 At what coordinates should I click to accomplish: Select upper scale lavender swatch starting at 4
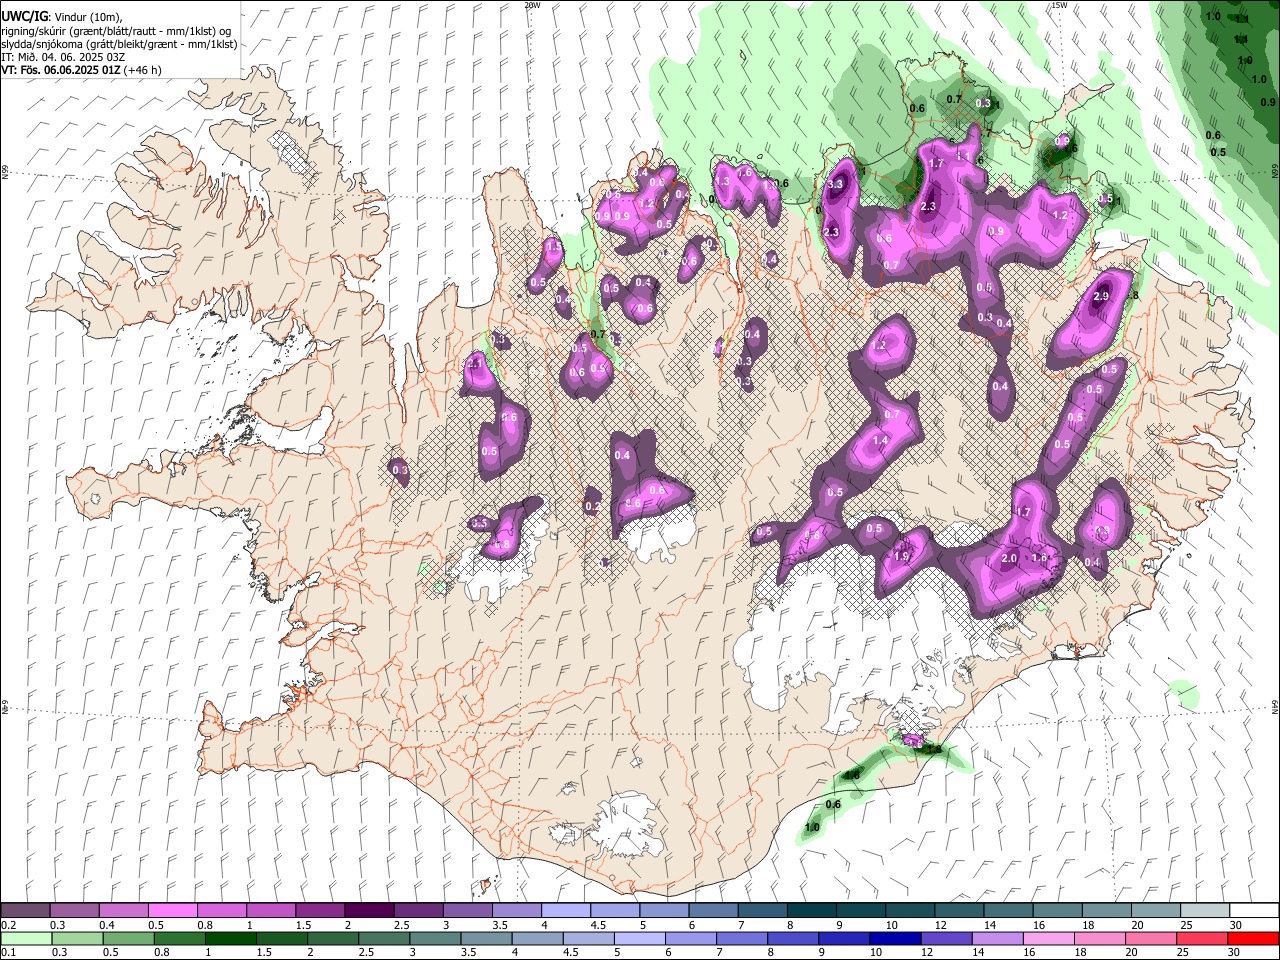pos(566,911)
